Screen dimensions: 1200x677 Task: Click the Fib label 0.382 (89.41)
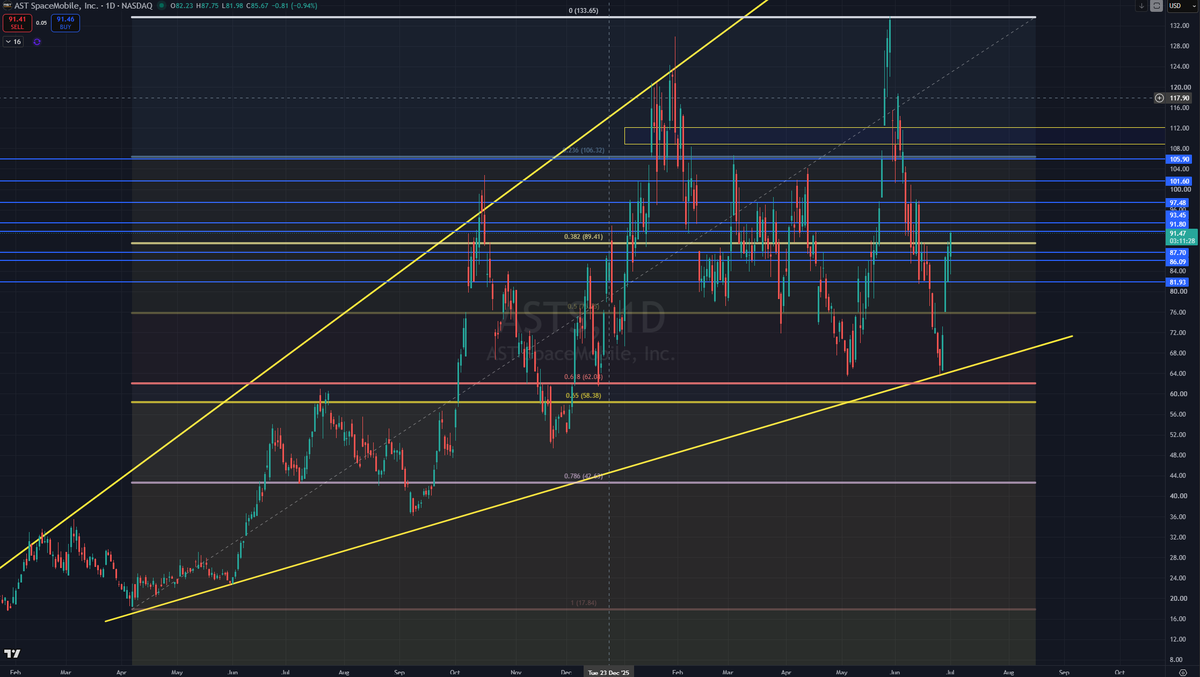(585, 237)
